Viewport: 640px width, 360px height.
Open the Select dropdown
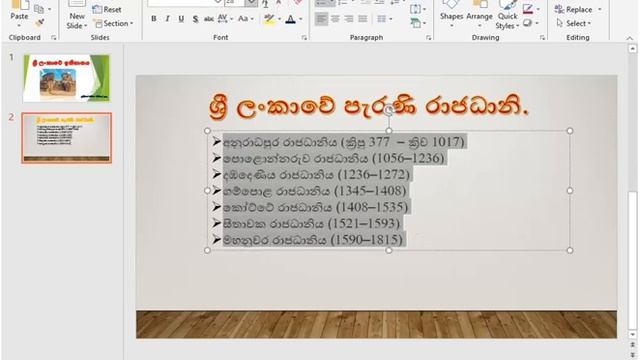[x=574, y=24]
